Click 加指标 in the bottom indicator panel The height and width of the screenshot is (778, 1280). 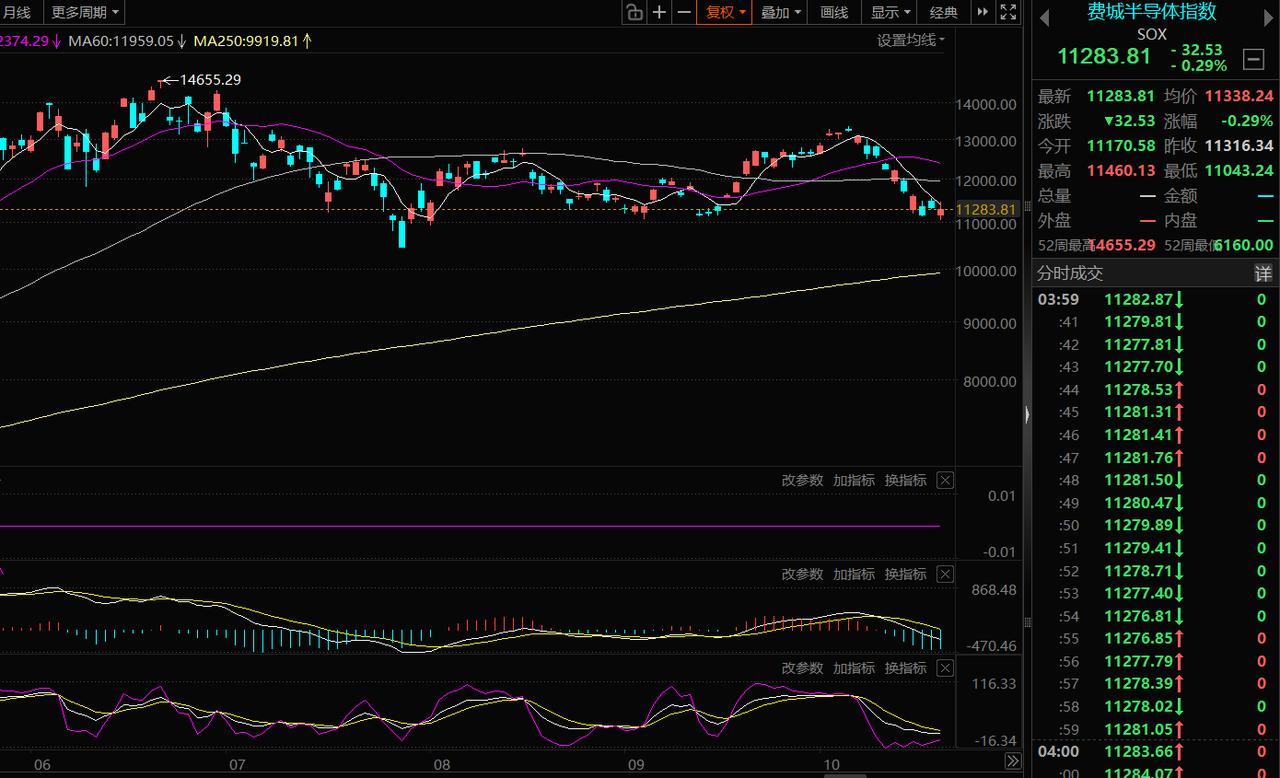pyautogui.click(x=854, y=668)
